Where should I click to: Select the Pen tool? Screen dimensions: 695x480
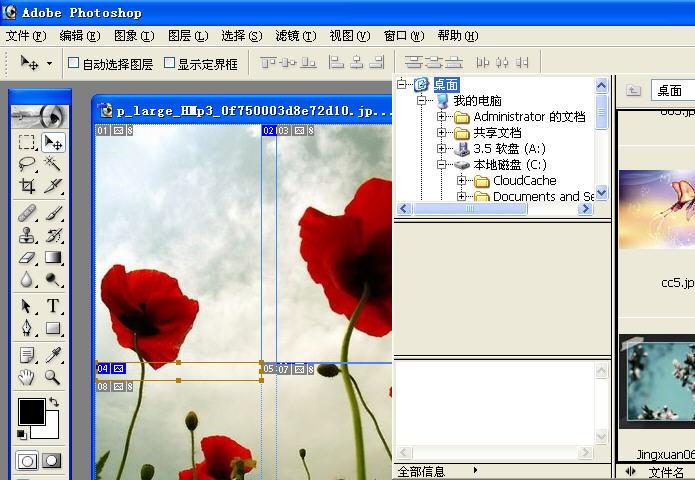[x=27, y=328]
